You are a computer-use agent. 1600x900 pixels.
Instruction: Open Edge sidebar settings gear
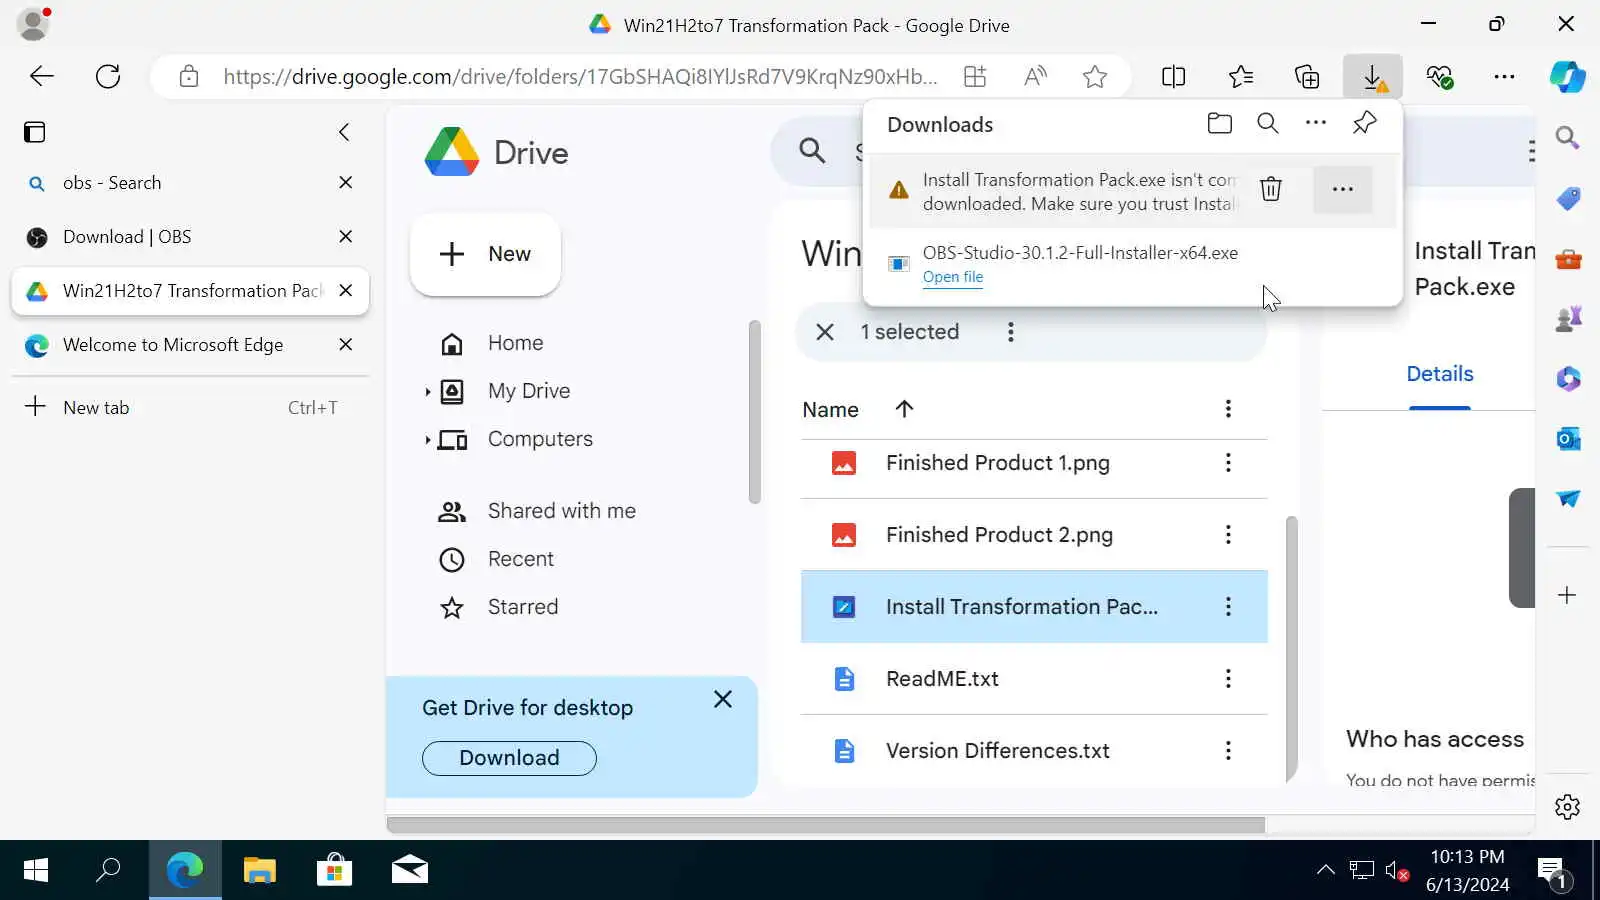click(1567, 807)
